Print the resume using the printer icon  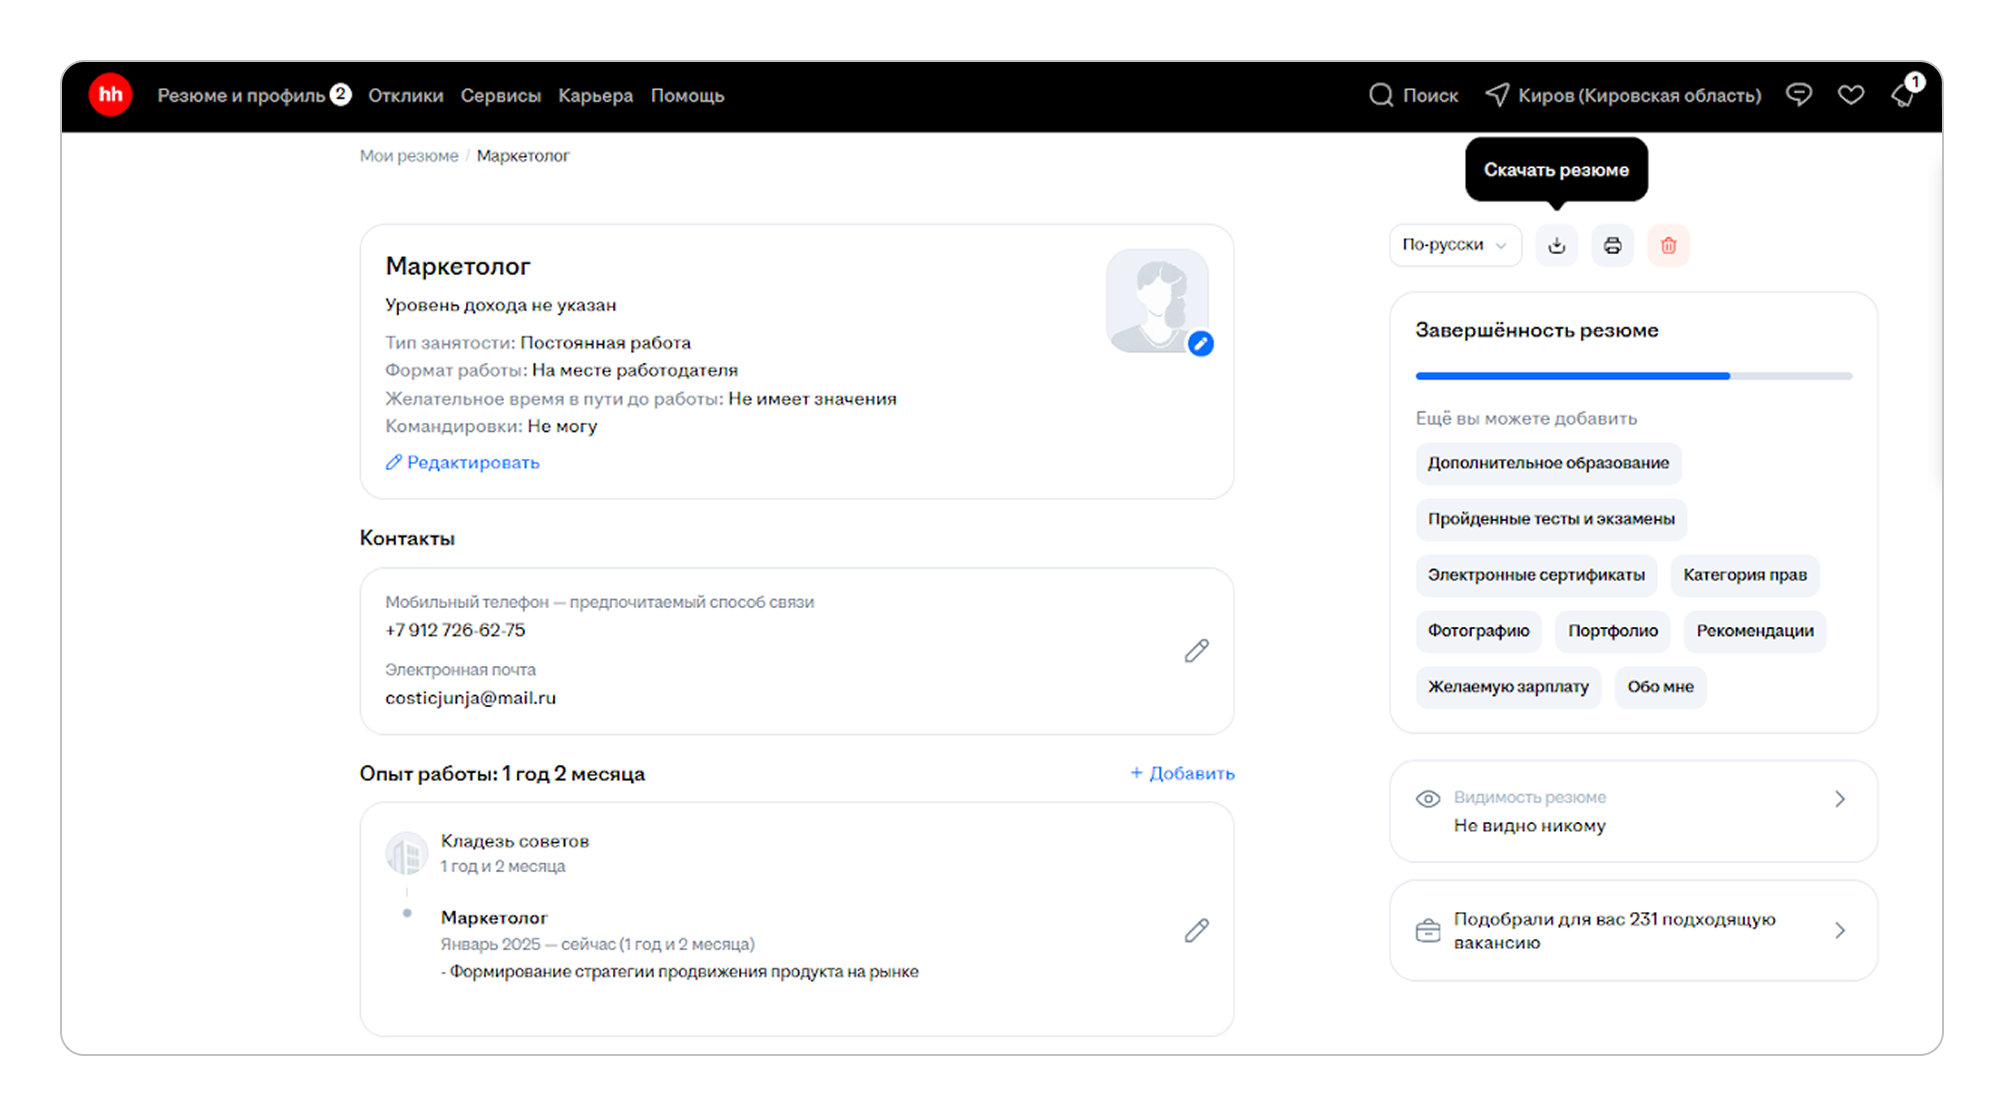[x=1612, y=245]
